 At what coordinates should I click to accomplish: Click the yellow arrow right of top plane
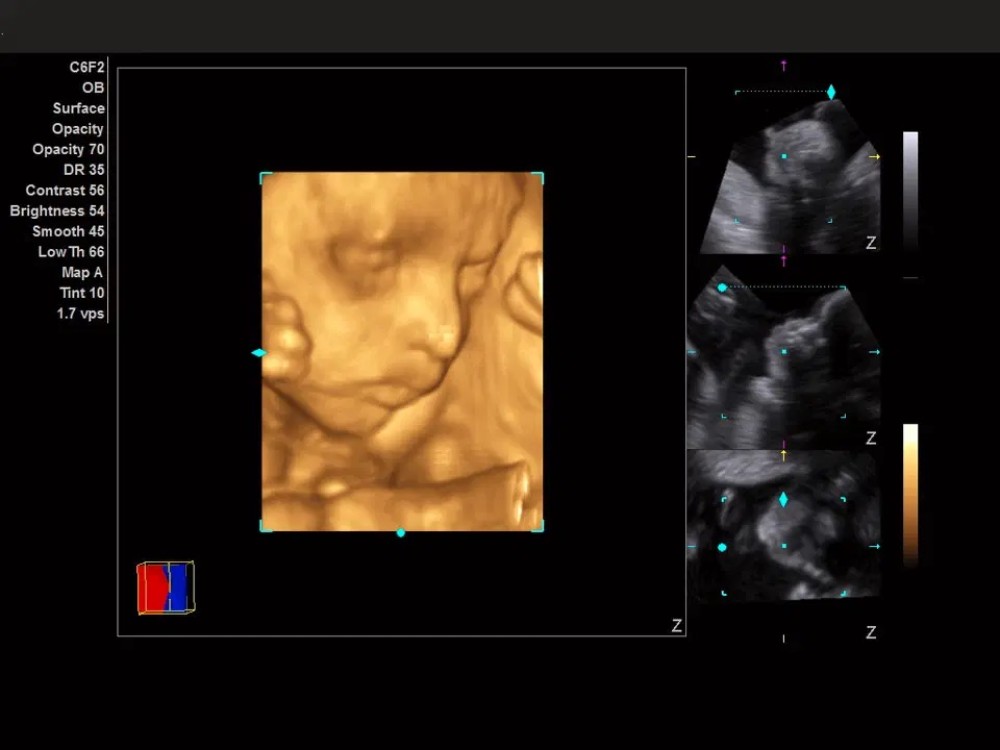(x=875, y=157)
